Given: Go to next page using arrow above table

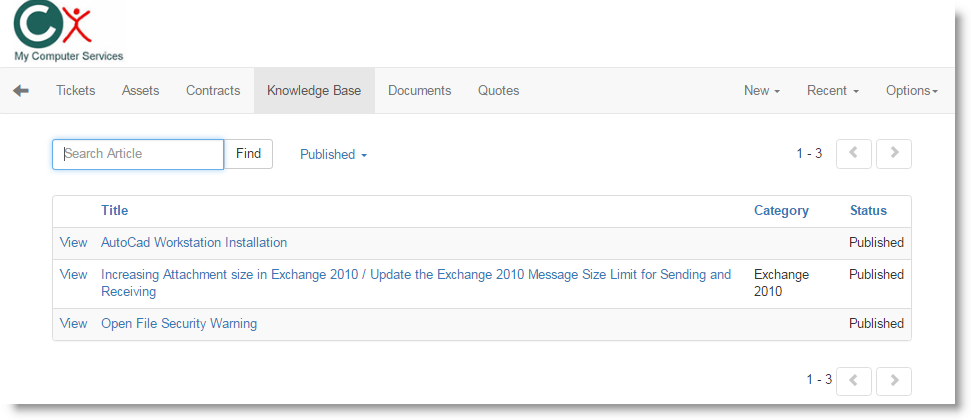Looking at the screenshot, I should pyautogui.click(x=893, y=154).
